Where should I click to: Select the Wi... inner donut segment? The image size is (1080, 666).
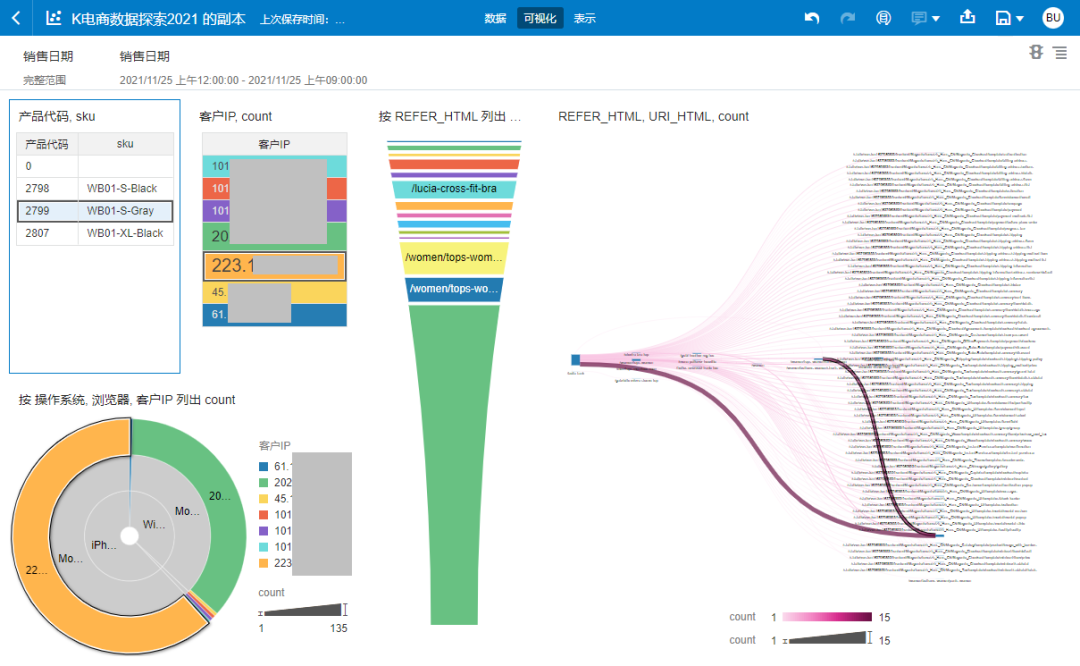153,525
